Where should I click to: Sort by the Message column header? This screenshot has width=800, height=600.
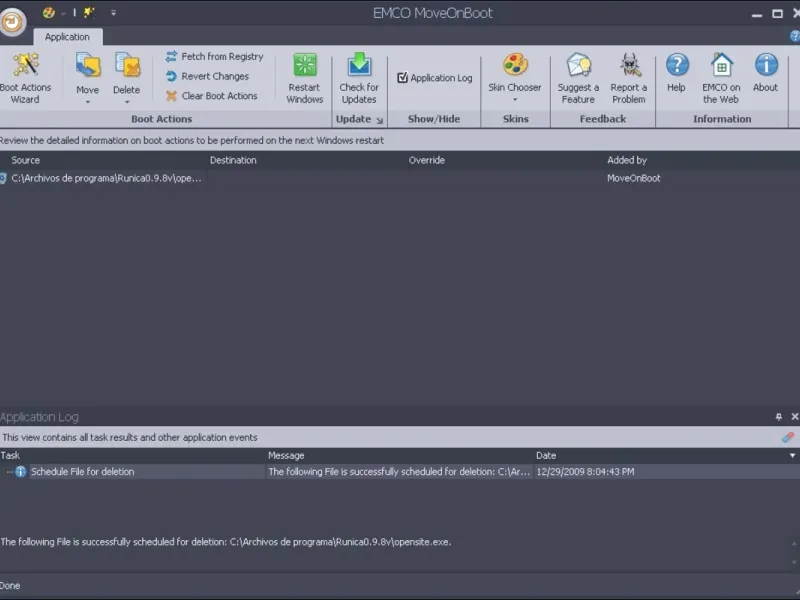[286, 455]
